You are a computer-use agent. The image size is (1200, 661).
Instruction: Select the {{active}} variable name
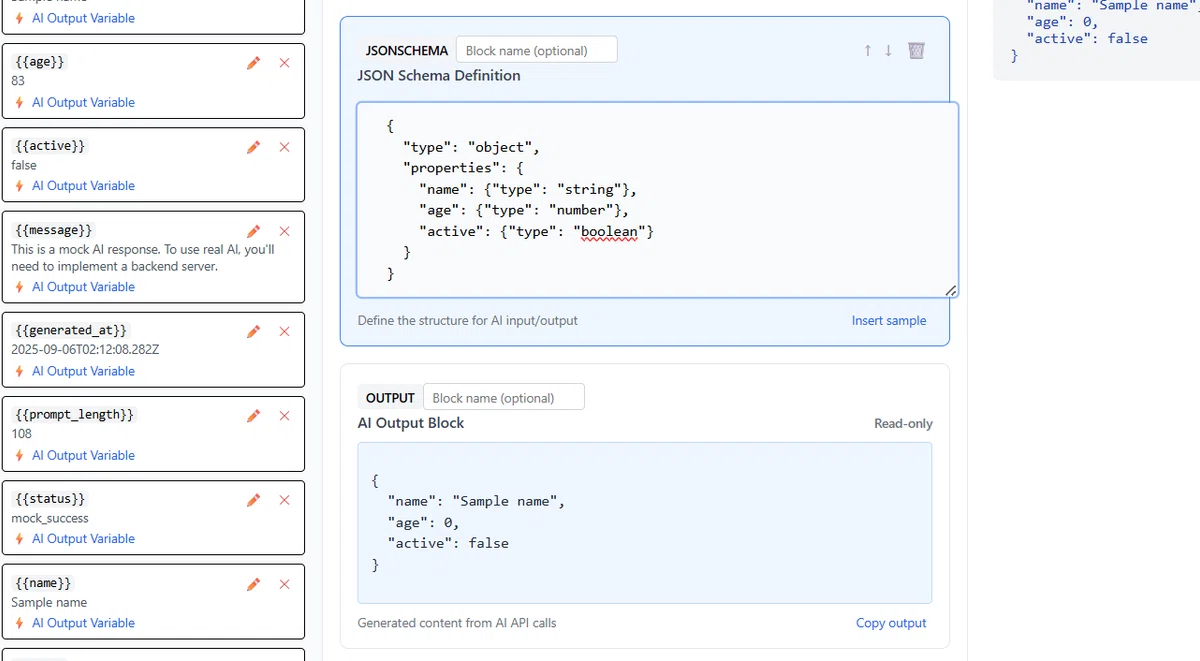click(x=51, y=145)
